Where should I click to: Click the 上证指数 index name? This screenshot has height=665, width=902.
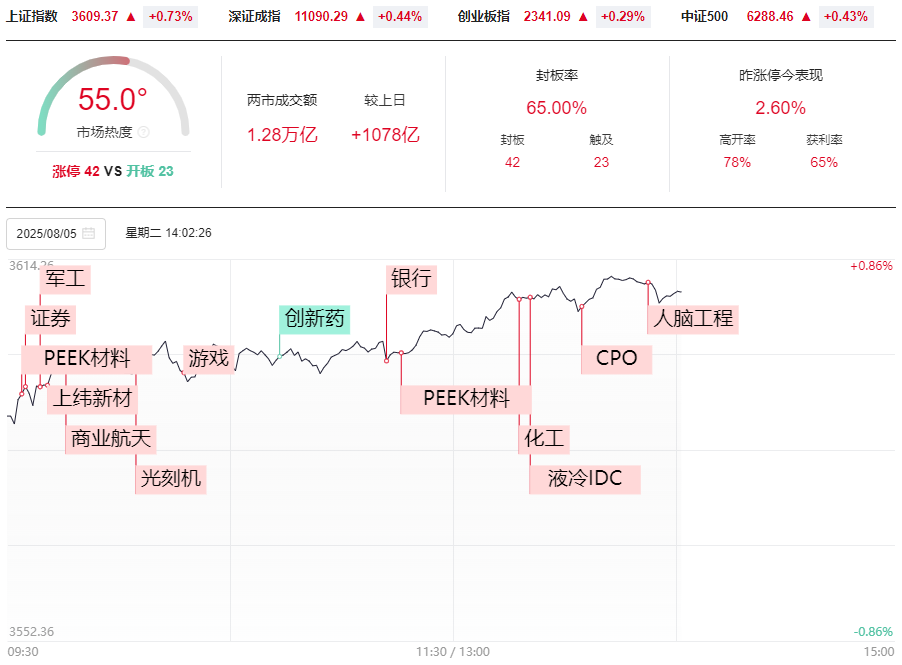point(32,16)
